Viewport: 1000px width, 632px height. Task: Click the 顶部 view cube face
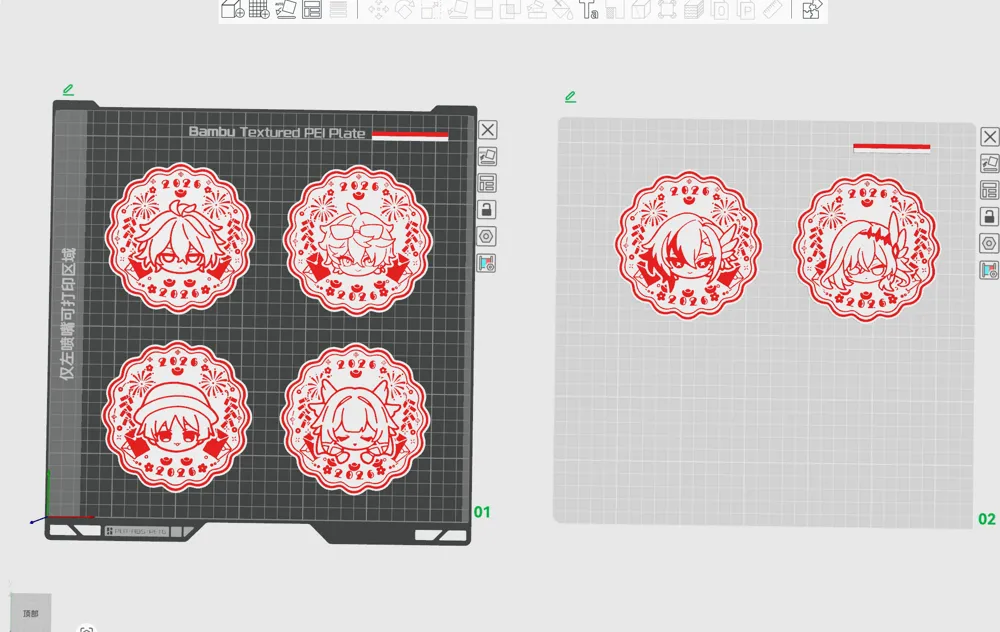click(x=31, y=613)
